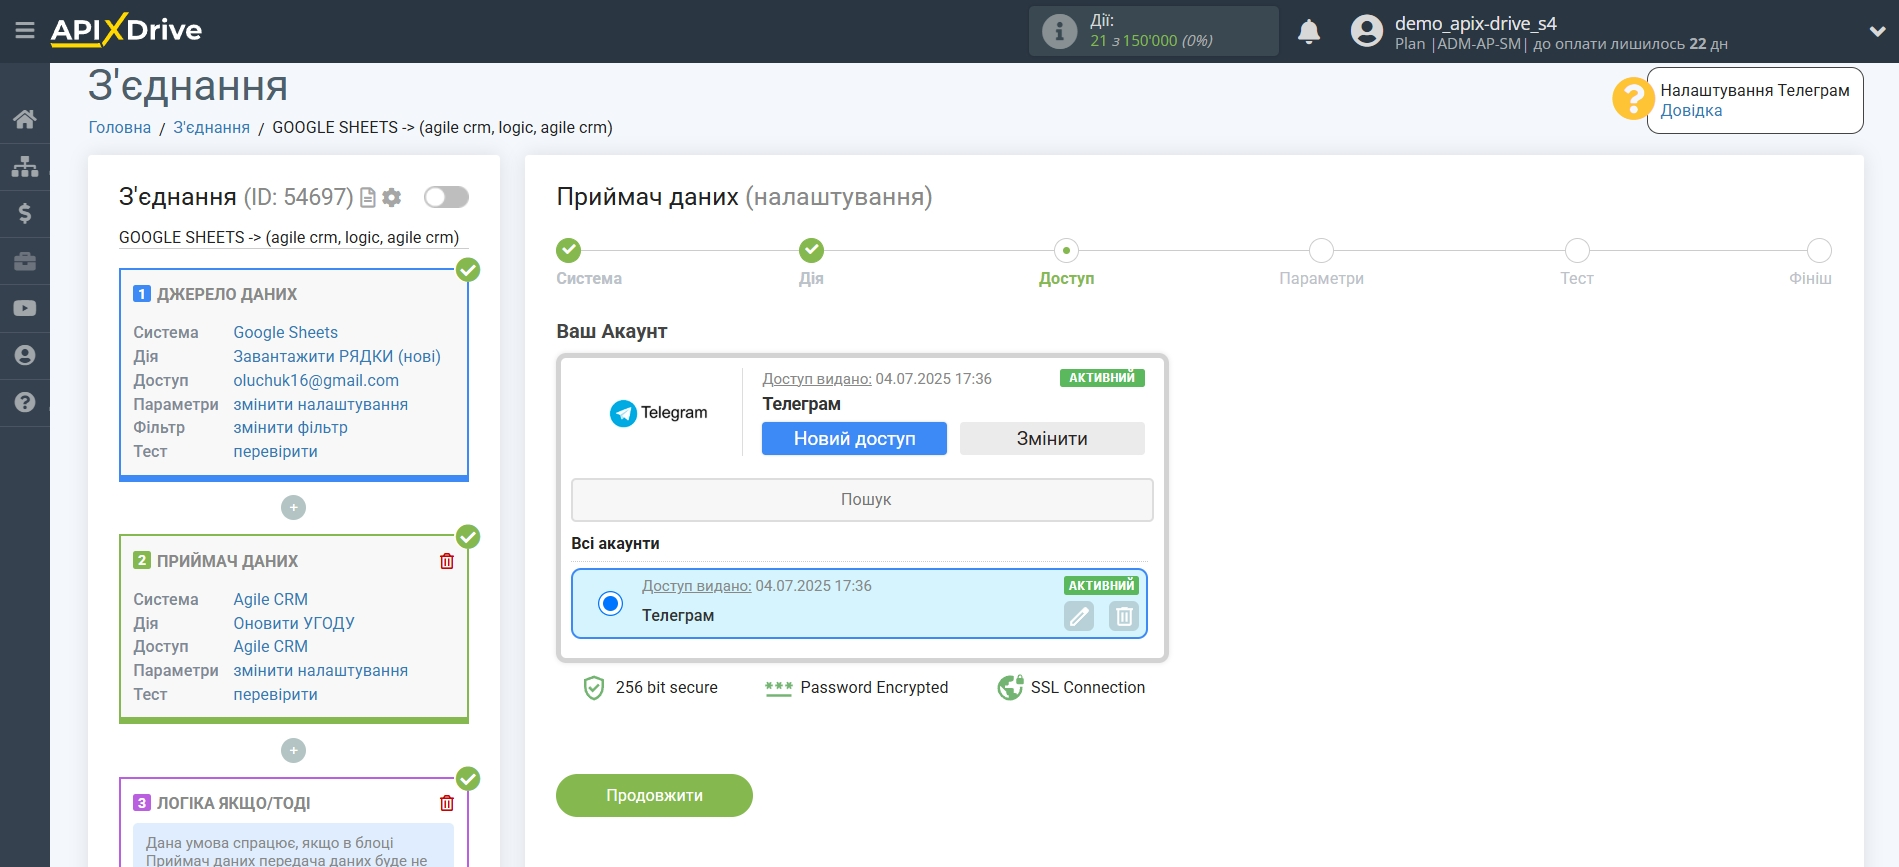
Task: Click source перевірити test link
Action: [x=275, y=451]
